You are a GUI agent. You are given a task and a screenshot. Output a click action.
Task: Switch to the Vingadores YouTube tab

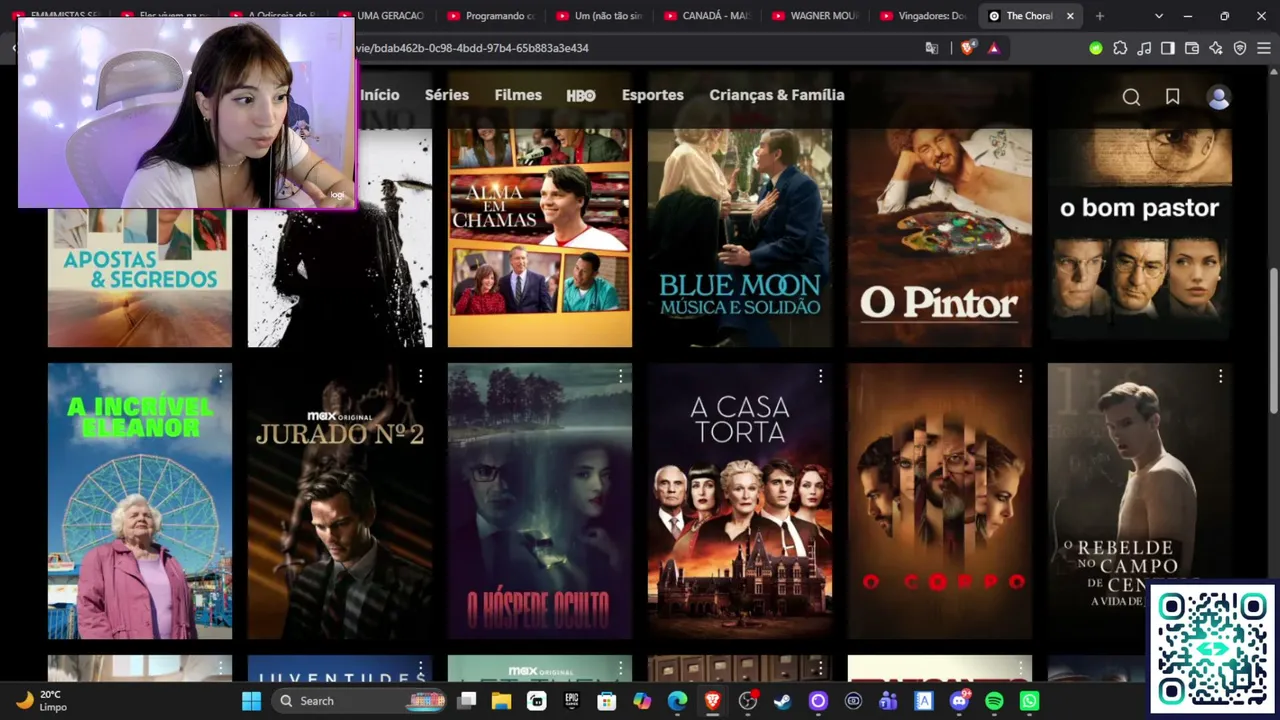[x=925, y=16]
